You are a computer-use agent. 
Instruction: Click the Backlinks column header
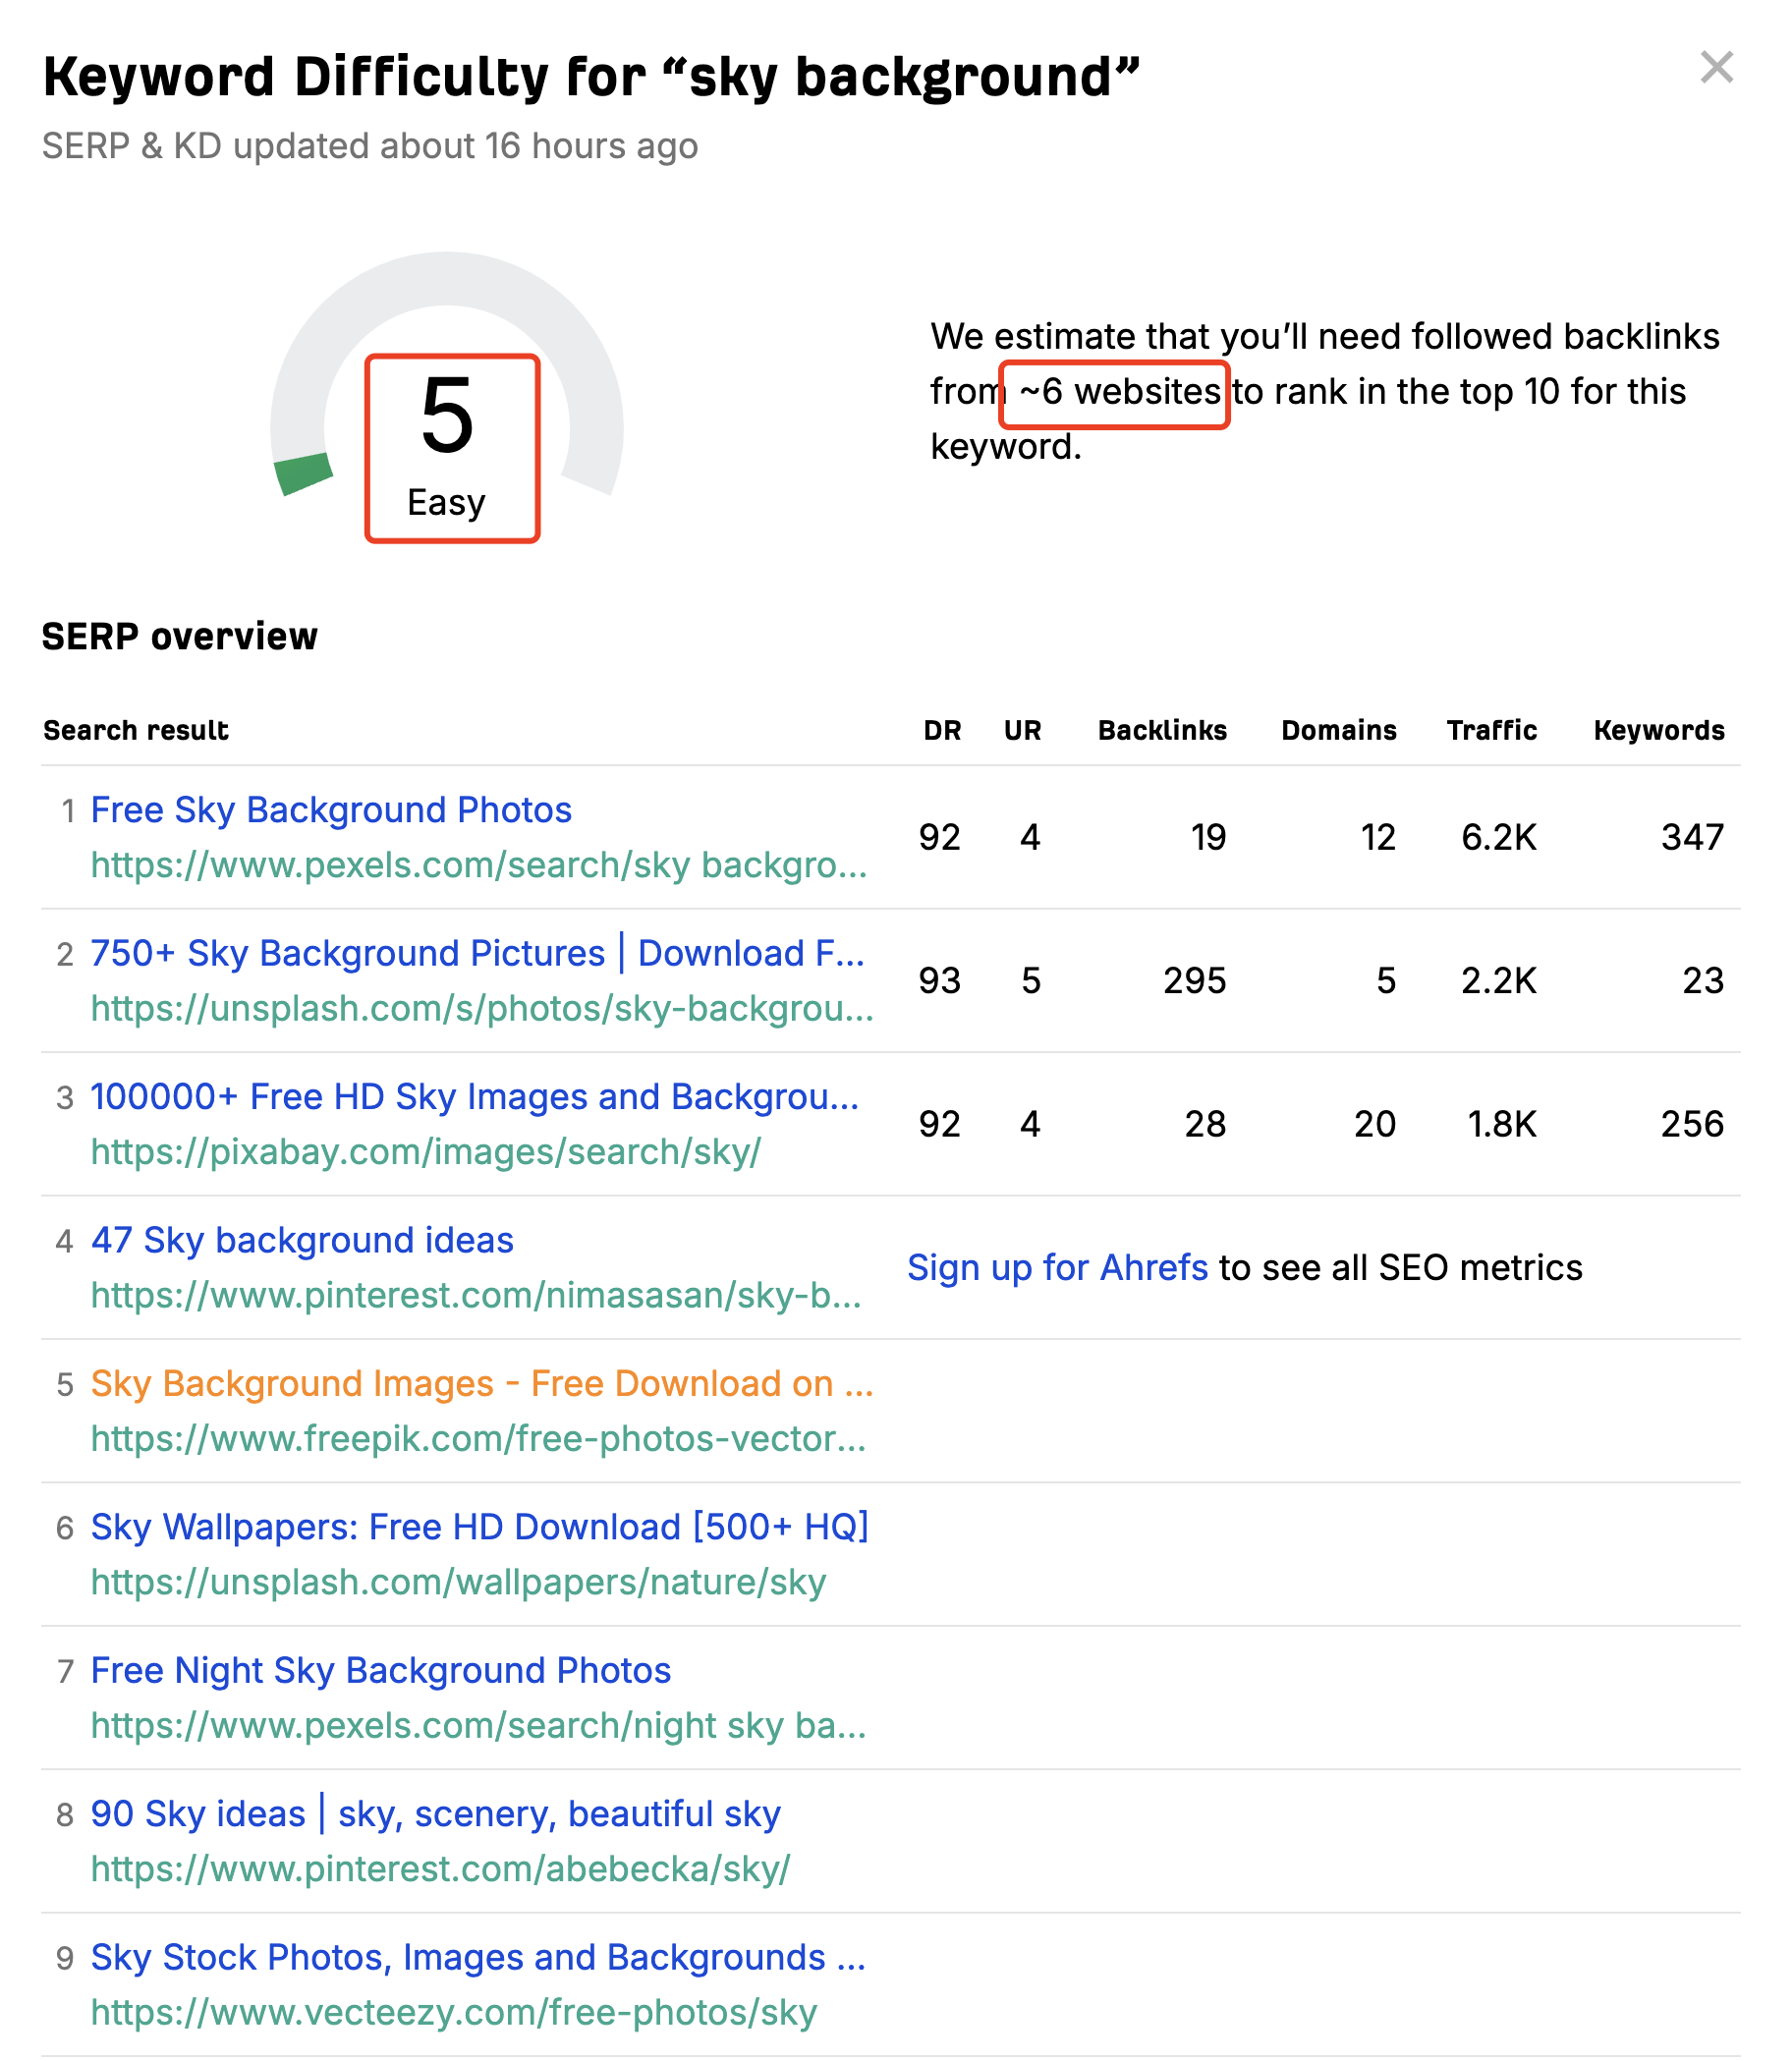tap(1162, 730)
